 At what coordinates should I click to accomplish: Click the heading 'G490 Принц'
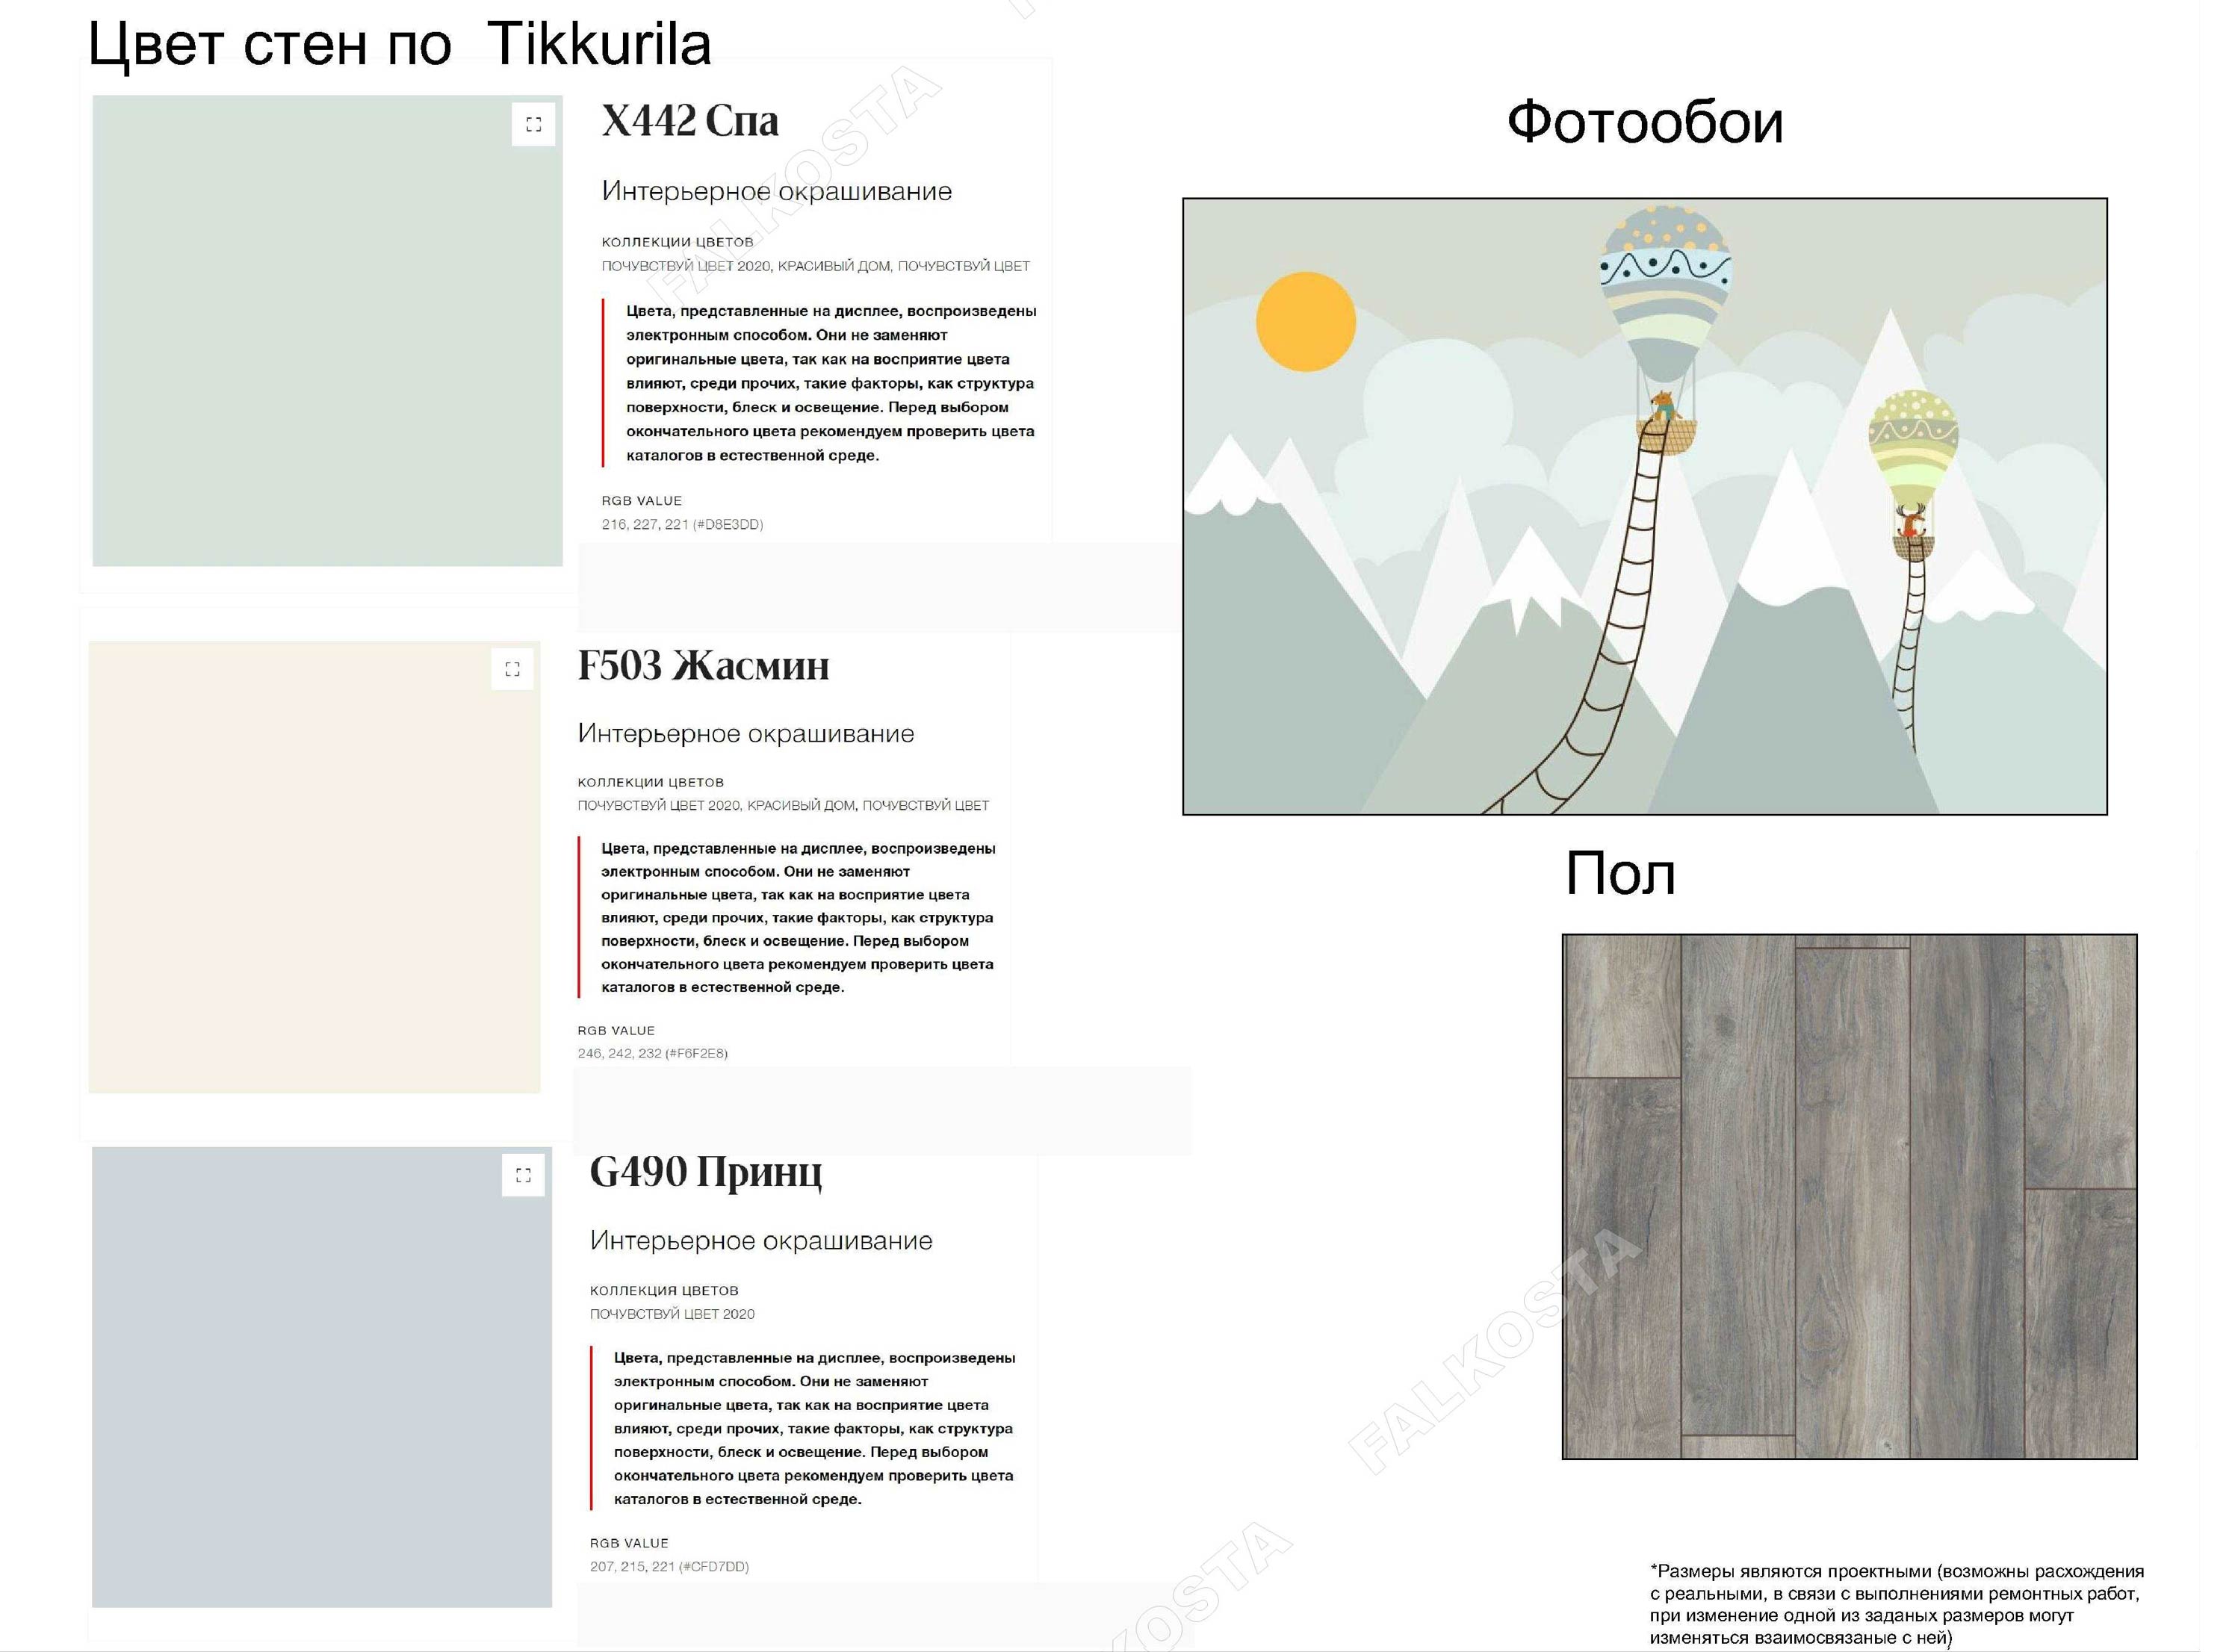[706, 1173]
